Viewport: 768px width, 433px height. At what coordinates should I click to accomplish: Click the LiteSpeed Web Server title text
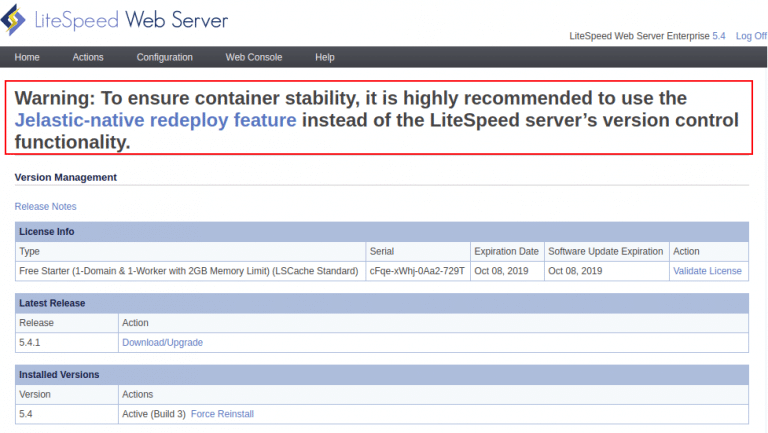coord(131,20)
